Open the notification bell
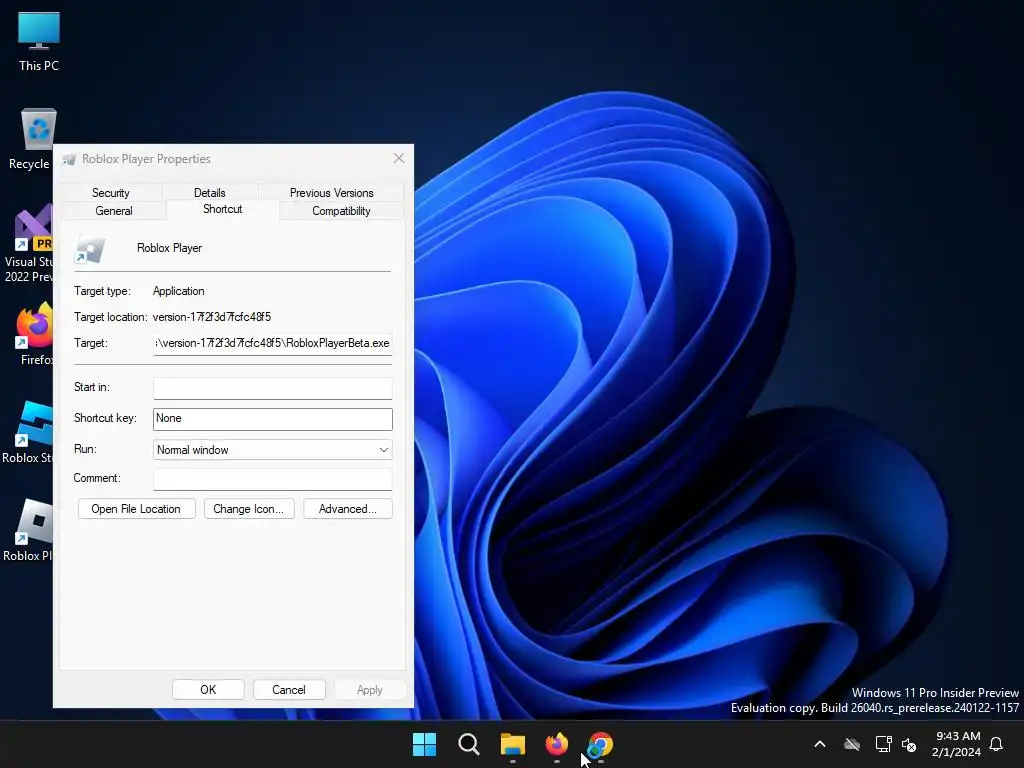The width and height of the screenshot is (1024, 768). pos(996,744)
